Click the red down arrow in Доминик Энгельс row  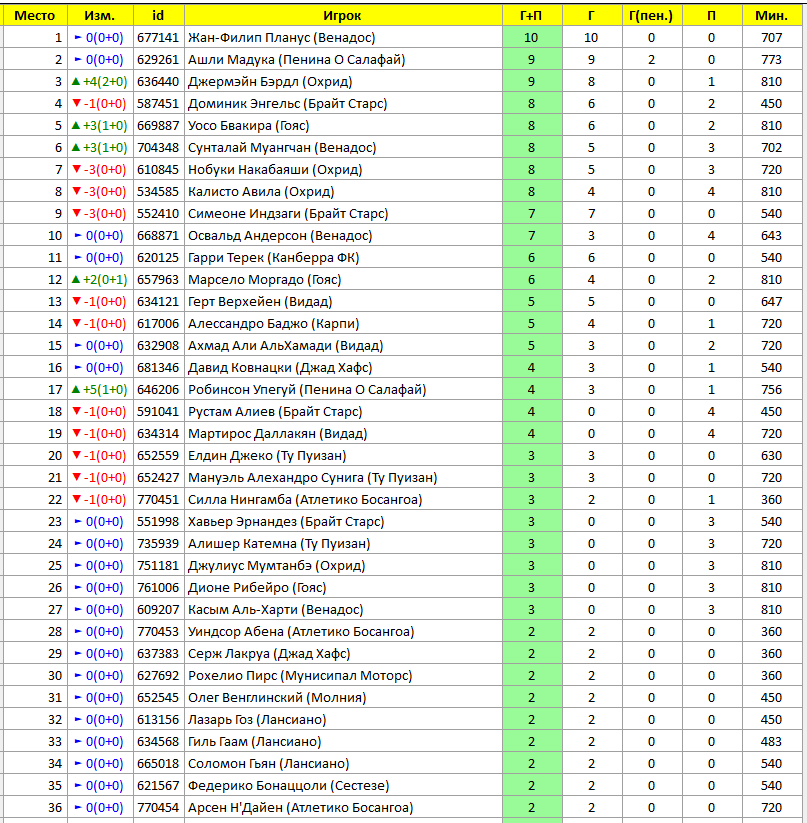pos(77,103)
